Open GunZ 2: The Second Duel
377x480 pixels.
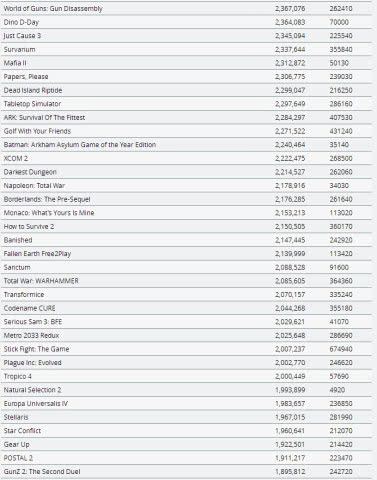[42, 472]
